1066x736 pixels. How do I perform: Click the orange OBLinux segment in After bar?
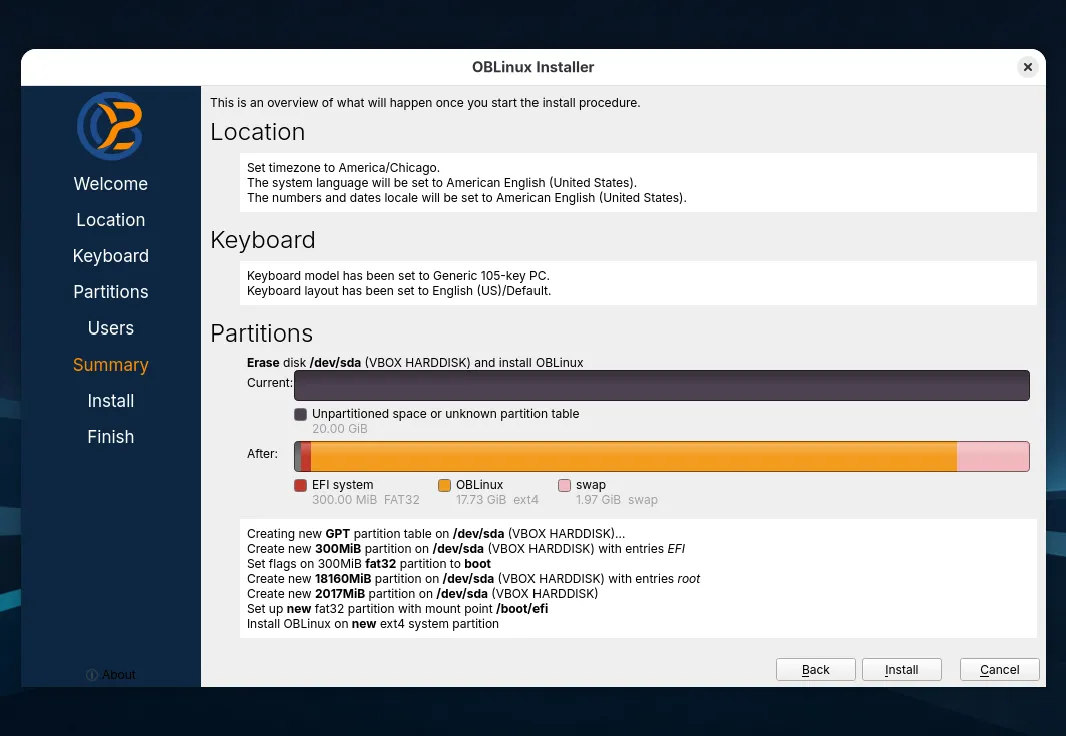634,456
